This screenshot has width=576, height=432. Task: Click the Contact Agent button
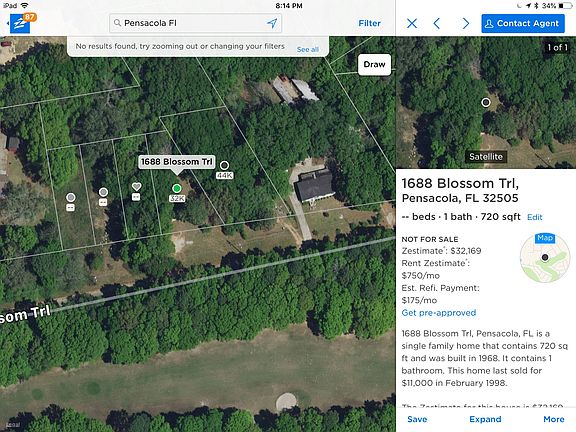(x=523, y=24)
